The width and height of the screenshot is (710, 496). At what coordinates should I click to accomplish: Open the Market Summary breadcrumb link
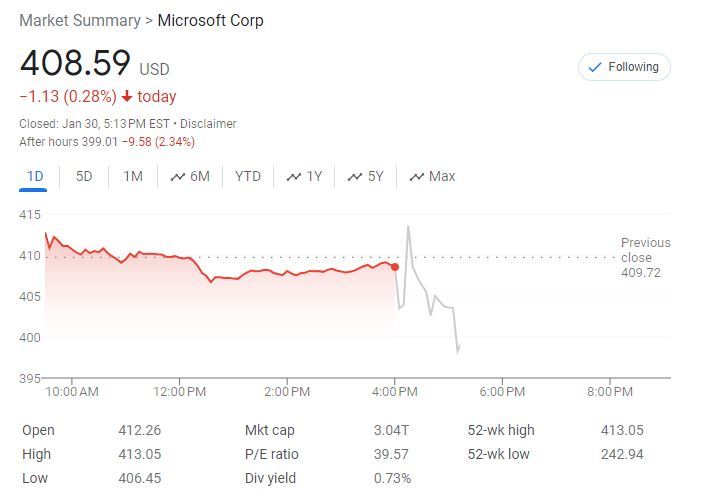[x=80, y=20]
